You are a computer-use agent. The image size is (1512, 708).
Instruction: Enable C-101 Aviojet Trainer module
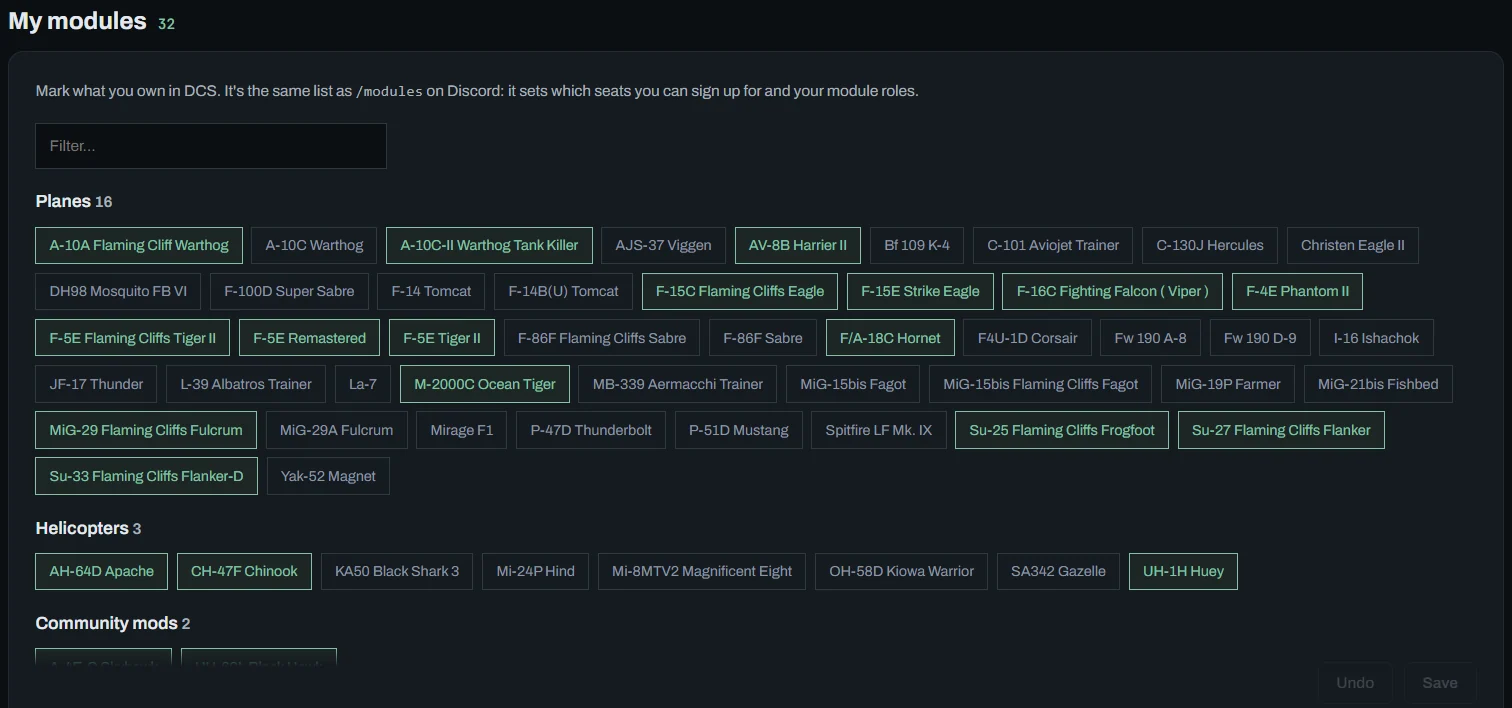1053,245
